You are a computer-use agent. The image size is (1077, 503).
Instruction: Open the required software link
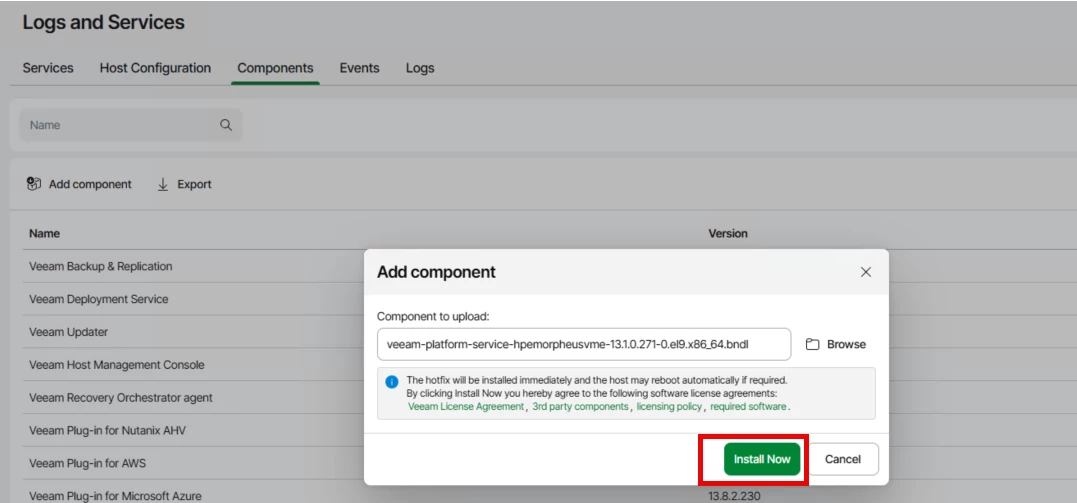coord(749,407)
